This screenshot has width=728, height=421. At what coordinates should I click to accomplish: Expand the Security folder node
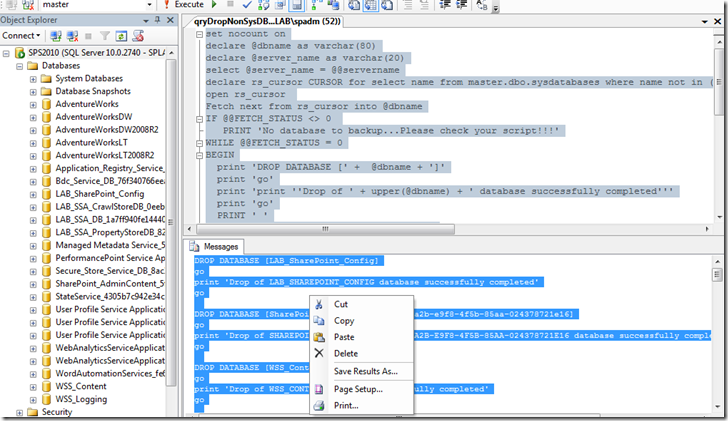[x=19, y=411]
